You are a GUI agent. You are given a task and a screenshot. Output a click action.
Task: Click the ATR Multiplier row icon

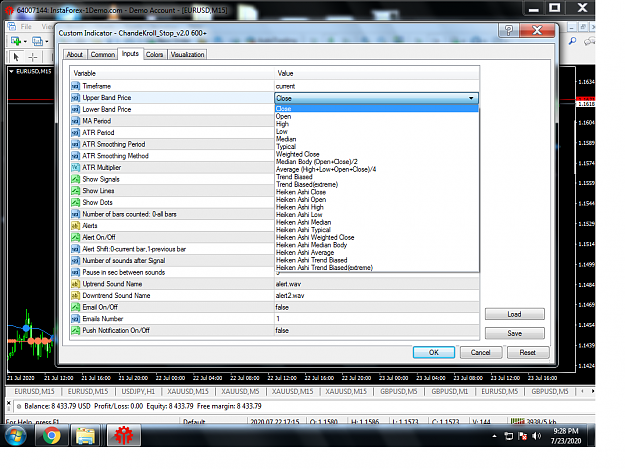[x=76, y=167]
